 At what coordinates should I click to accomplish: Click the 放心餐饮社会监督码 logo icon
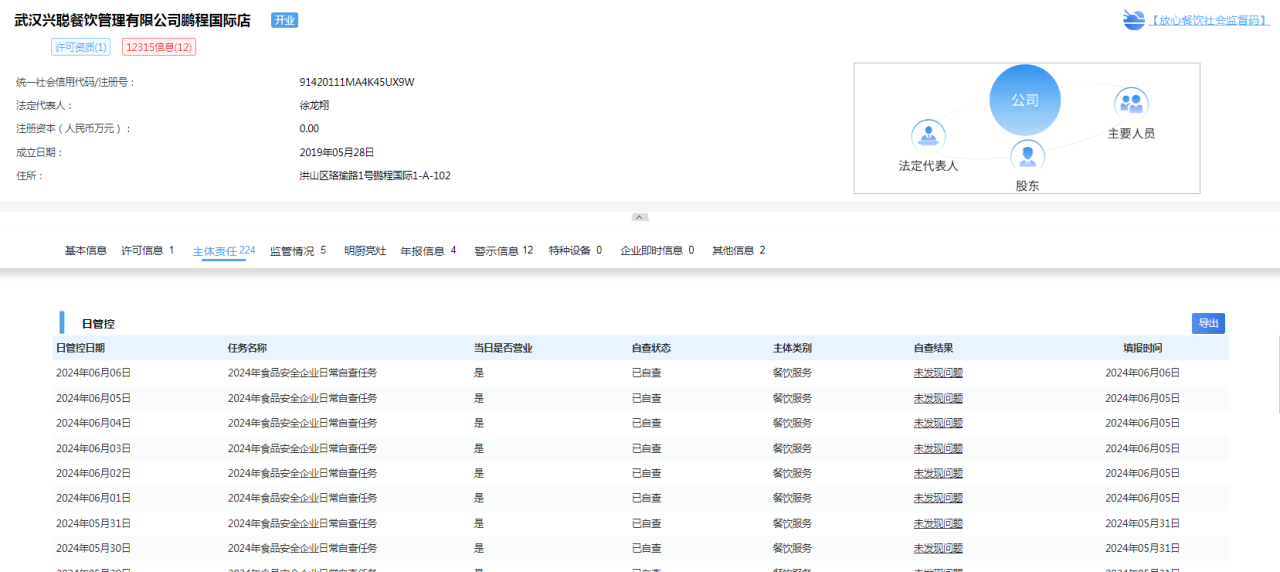[1133, 20]
